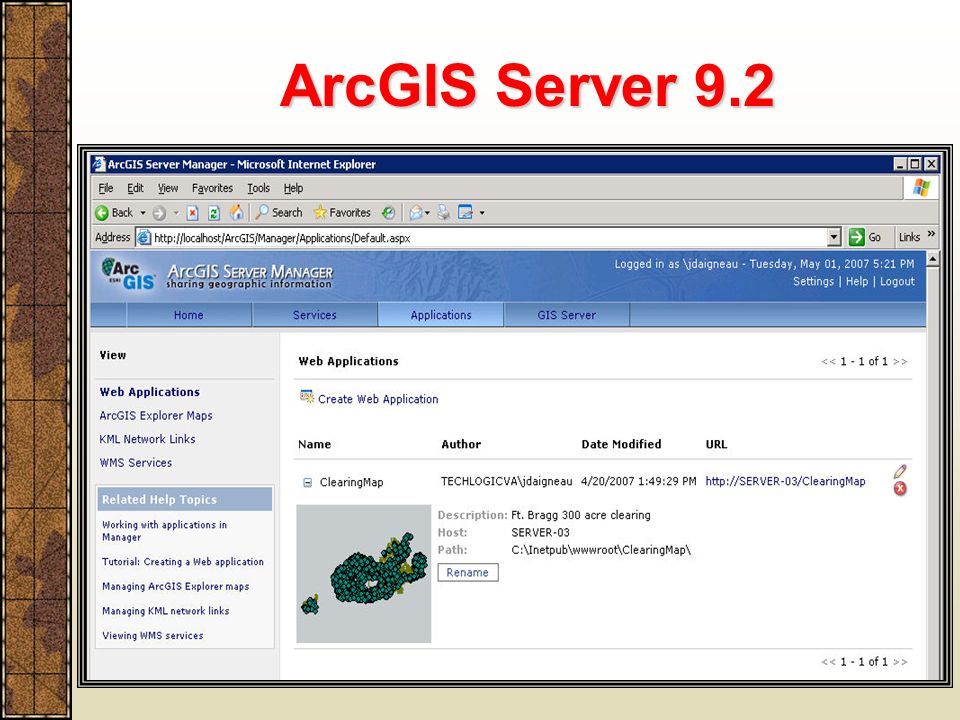Click the Settings link in the header
960x720 pixels.
point(813,282)
